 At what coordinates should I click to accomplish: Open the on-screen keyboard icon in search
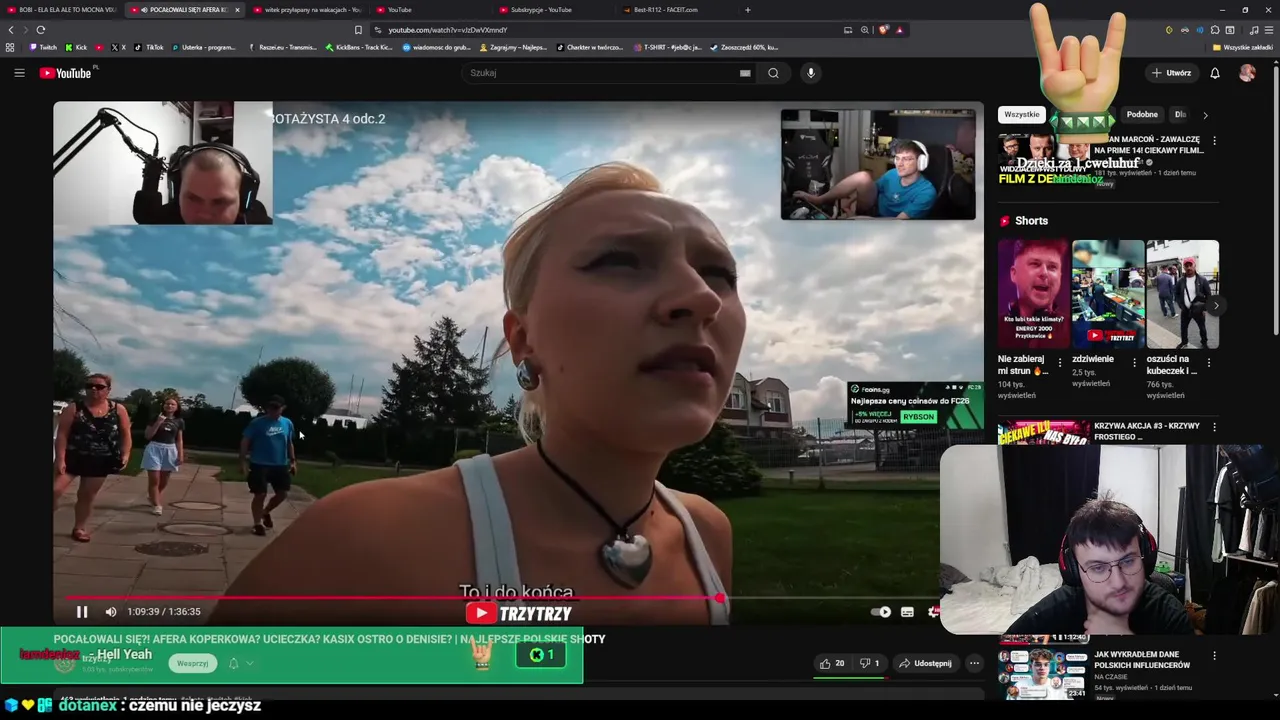pos(745,73)
